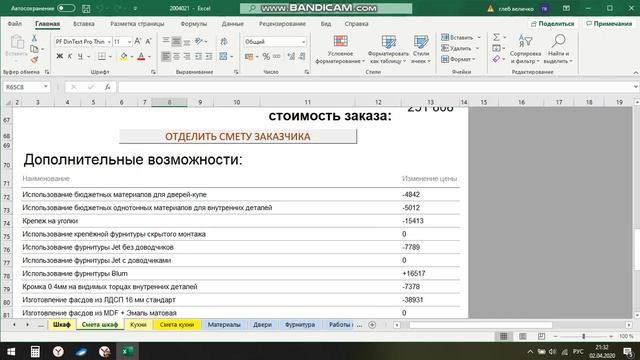
Task: Open number format dropdown Общий
Action: (x=303, y=42)
